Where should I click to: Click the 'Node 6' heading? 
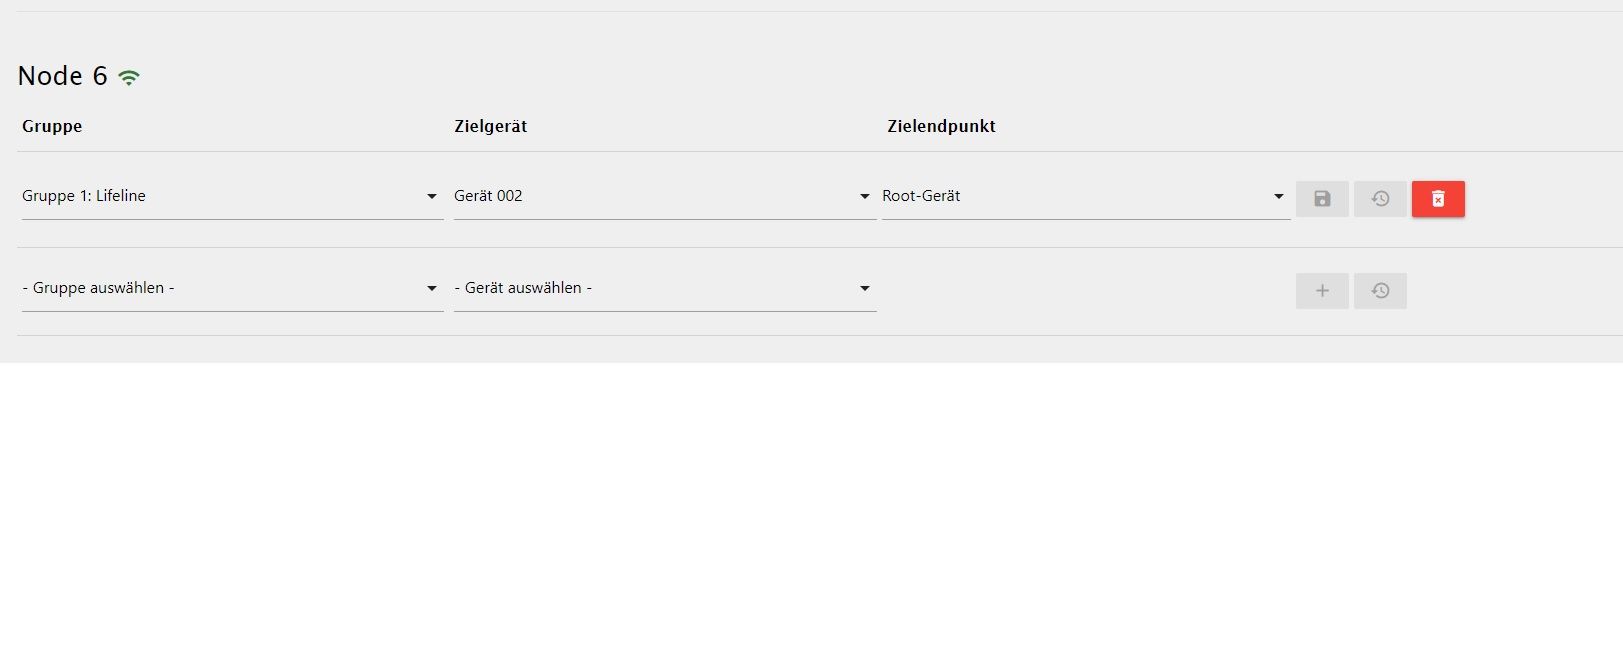click(x=62, y=76)
